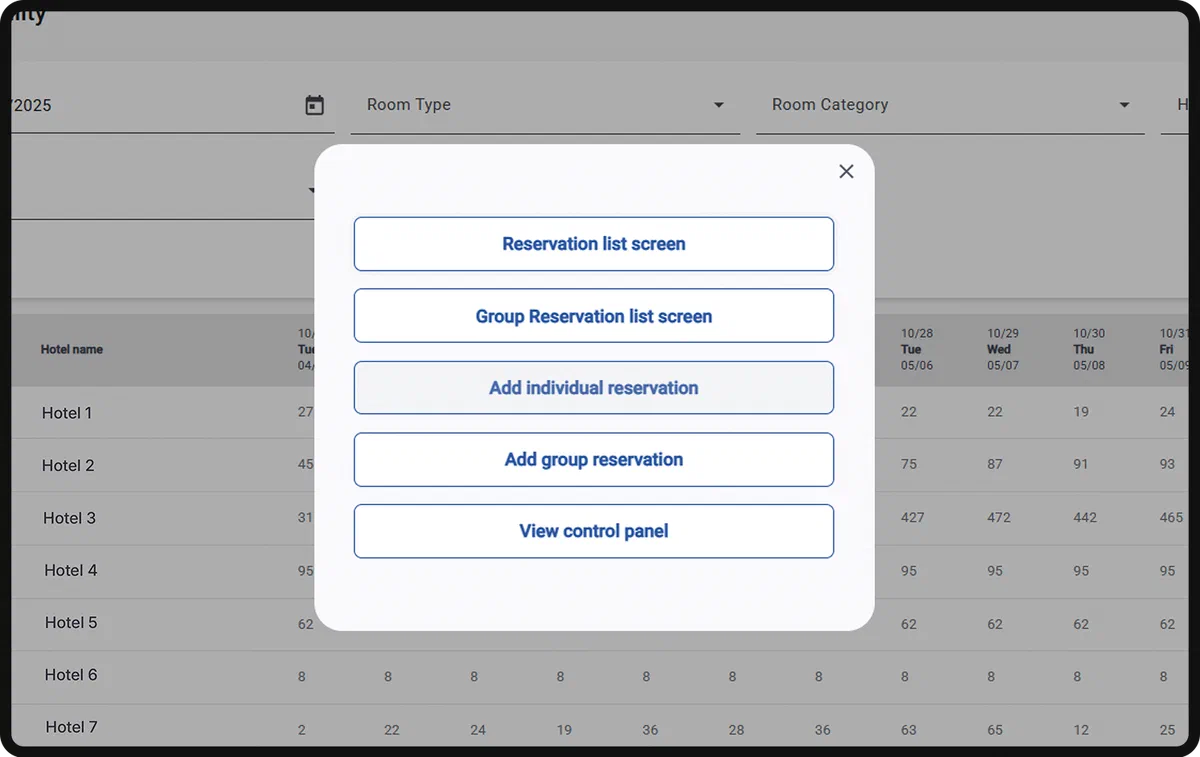Expand the Room Category dropdown arrow
Image resolution: width=1200 pixels, height=757 pixels.
[1124, 105]
